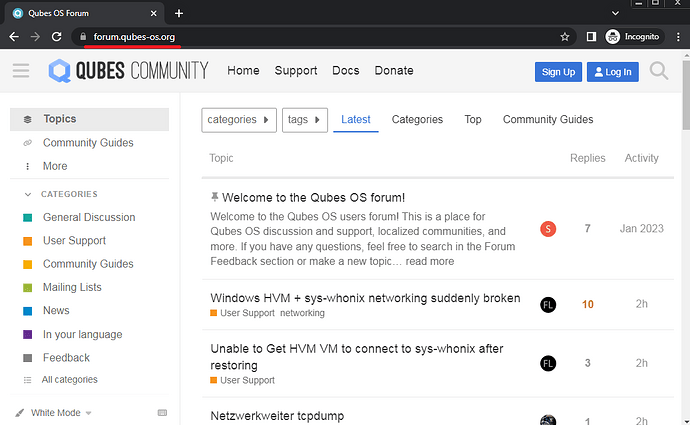The width and height of the screenshot is (690, 425).
Task: Open the Feedback category
Action: click(x=66, y=358)
